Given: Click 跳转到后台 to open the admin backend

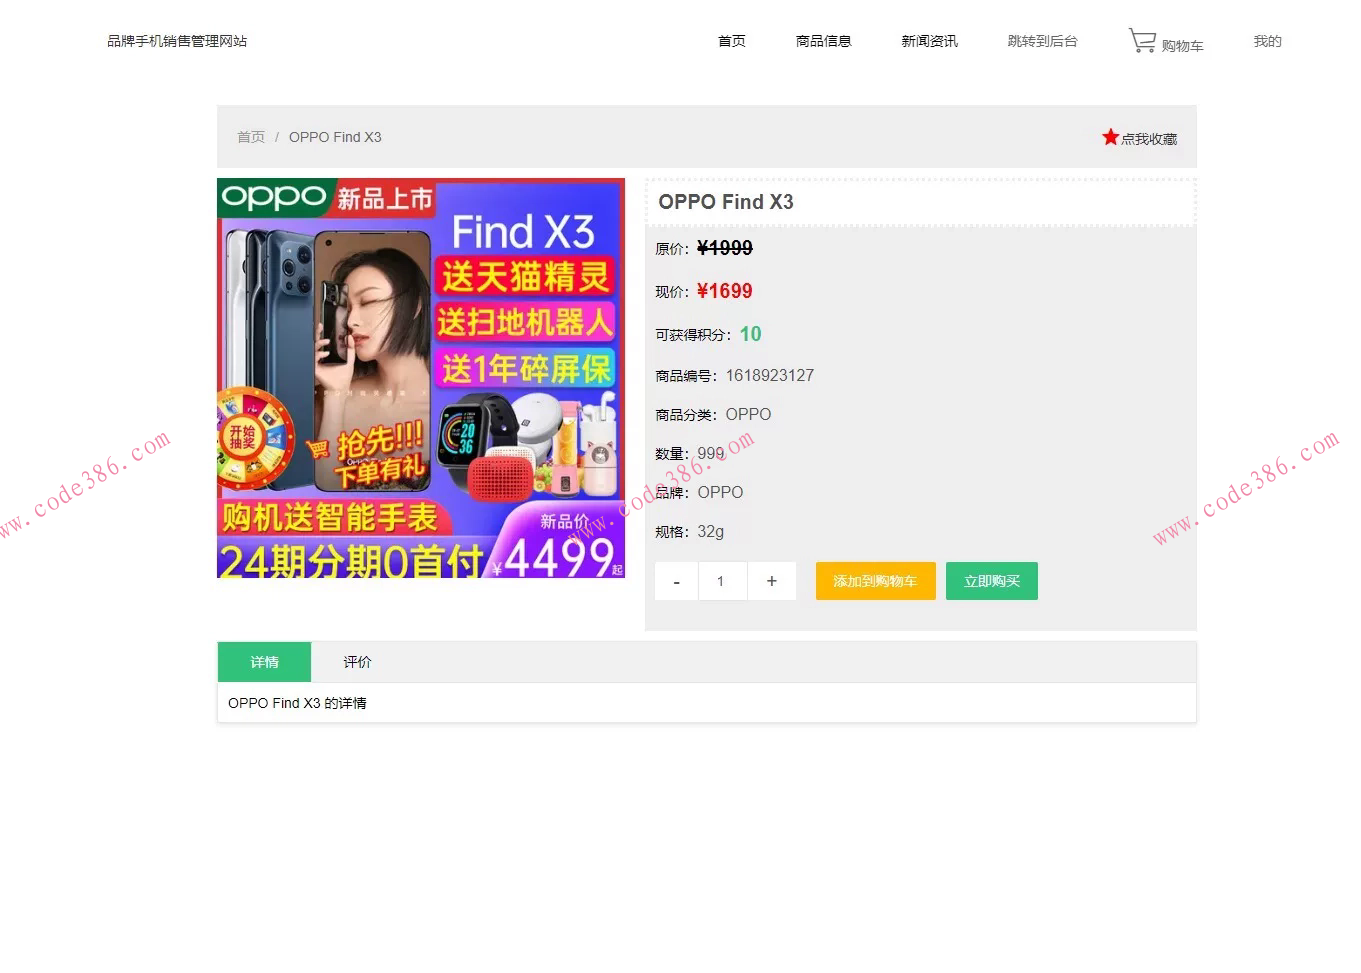Looking at the screenshot, I should coord(1042,41).
